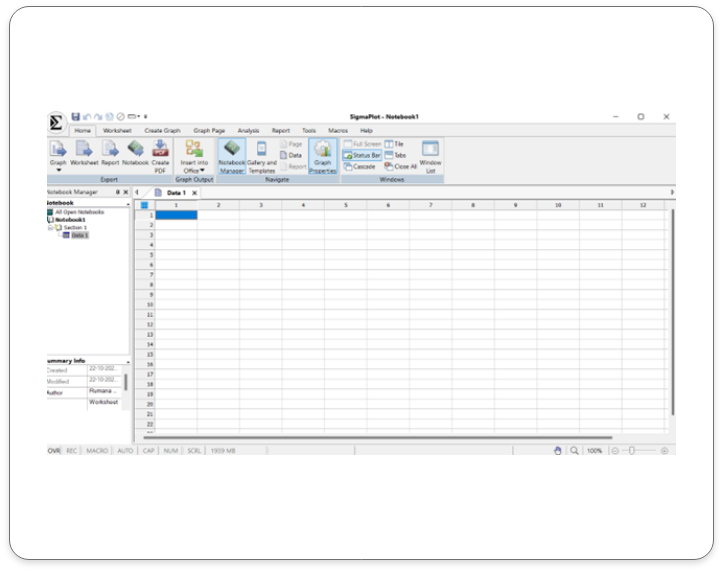723x572 pixels.
Task: Click the magnifier zoom icon in status bar
Action: pyautogui.click(x=574, y=451)
